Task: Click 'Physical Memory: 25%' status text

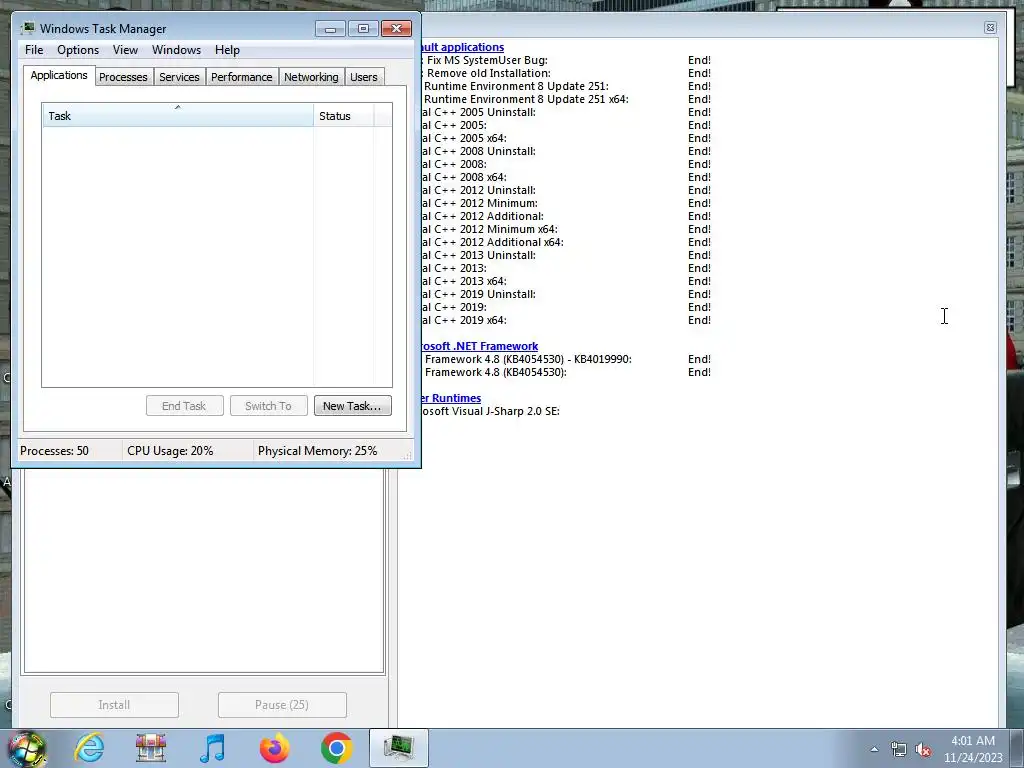Action: tap(317, 451)
